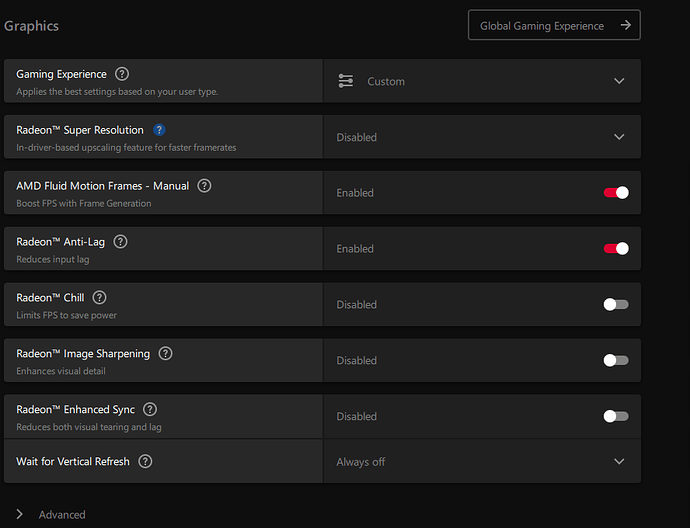
Task: Click the Graphics section heading
Action: [31, 26]
